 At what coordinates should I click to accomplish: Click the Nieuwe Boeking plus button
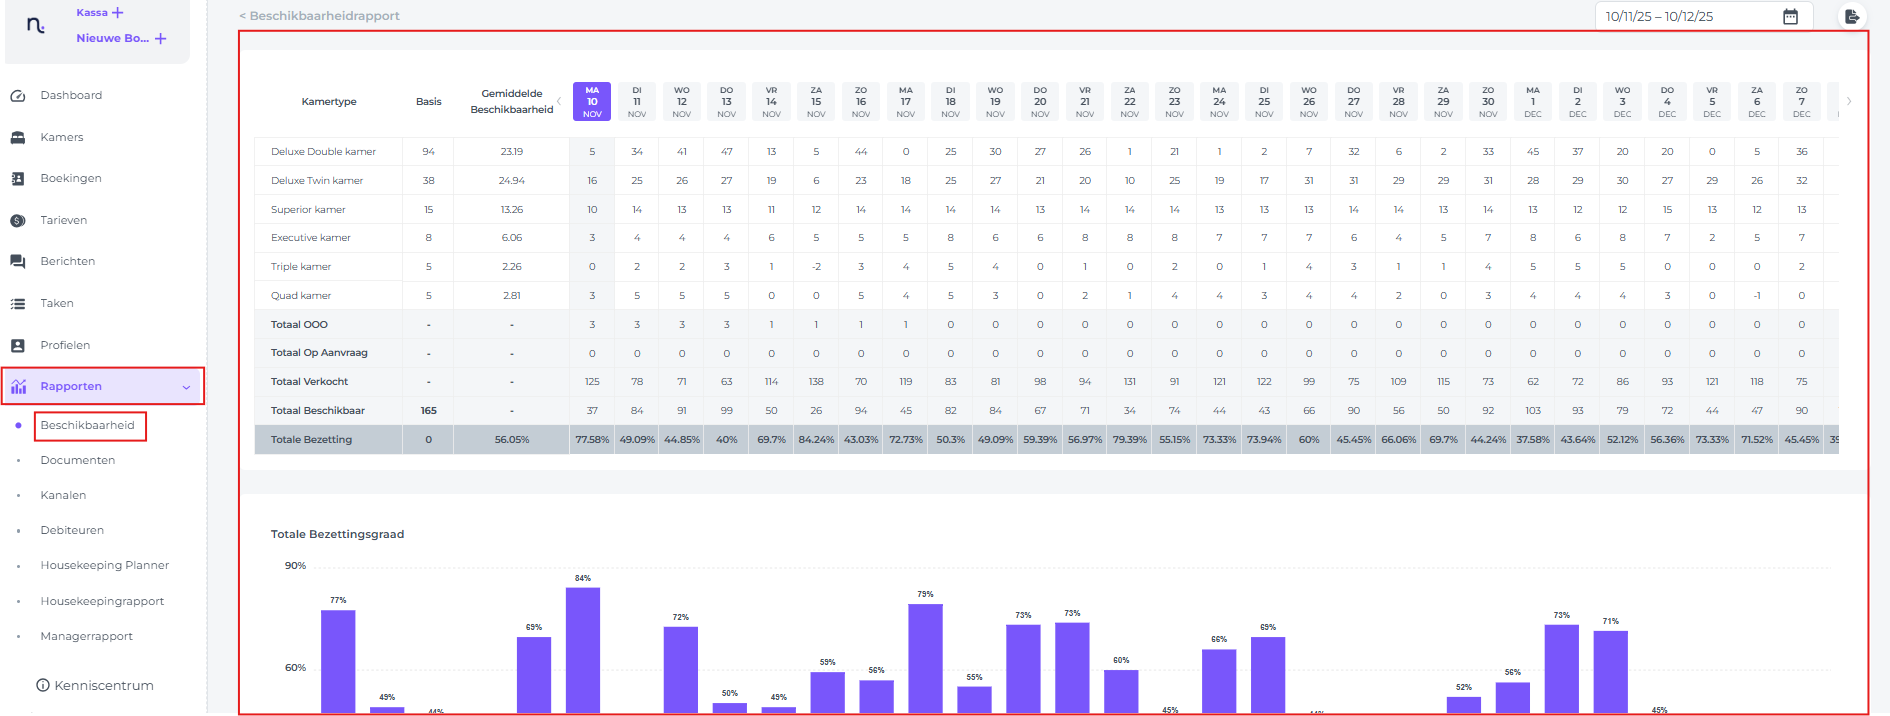point(160,39)
